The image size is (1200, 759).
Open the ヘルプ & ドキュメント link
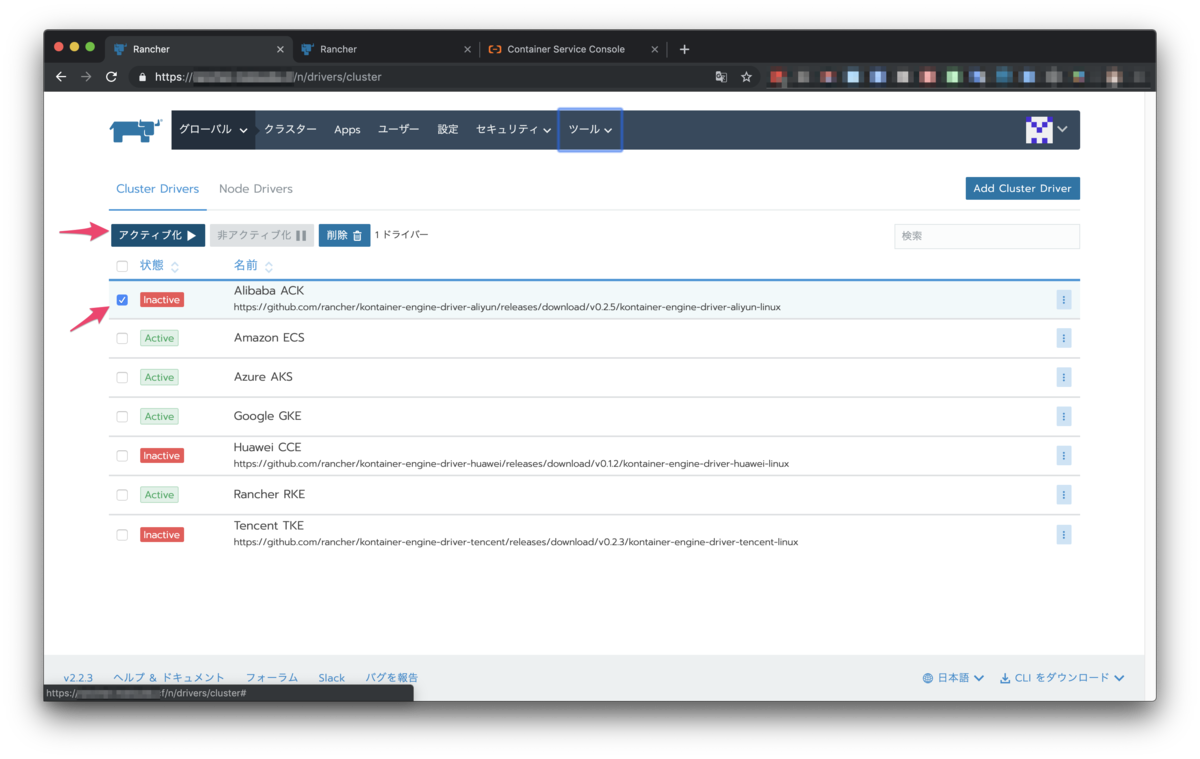[169, 678]
